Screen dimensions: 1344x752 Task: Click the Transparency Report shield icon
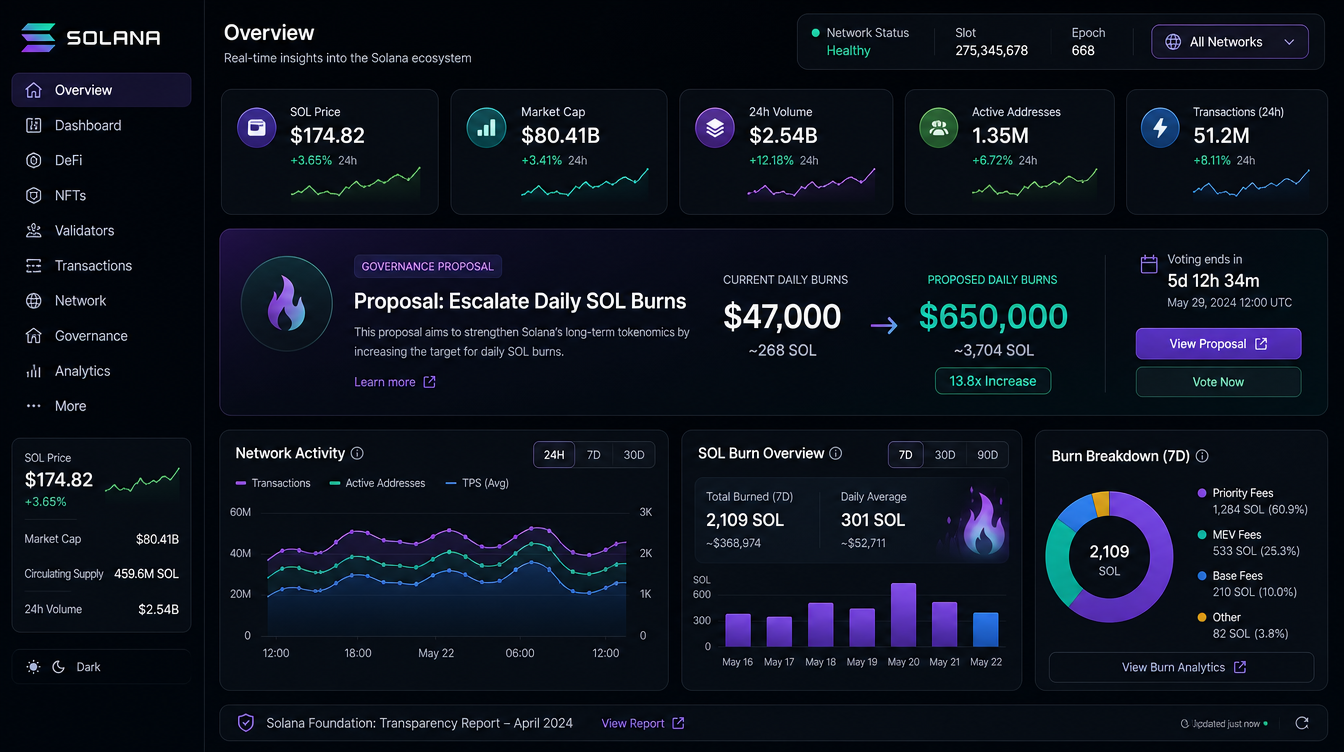point(246,723)
